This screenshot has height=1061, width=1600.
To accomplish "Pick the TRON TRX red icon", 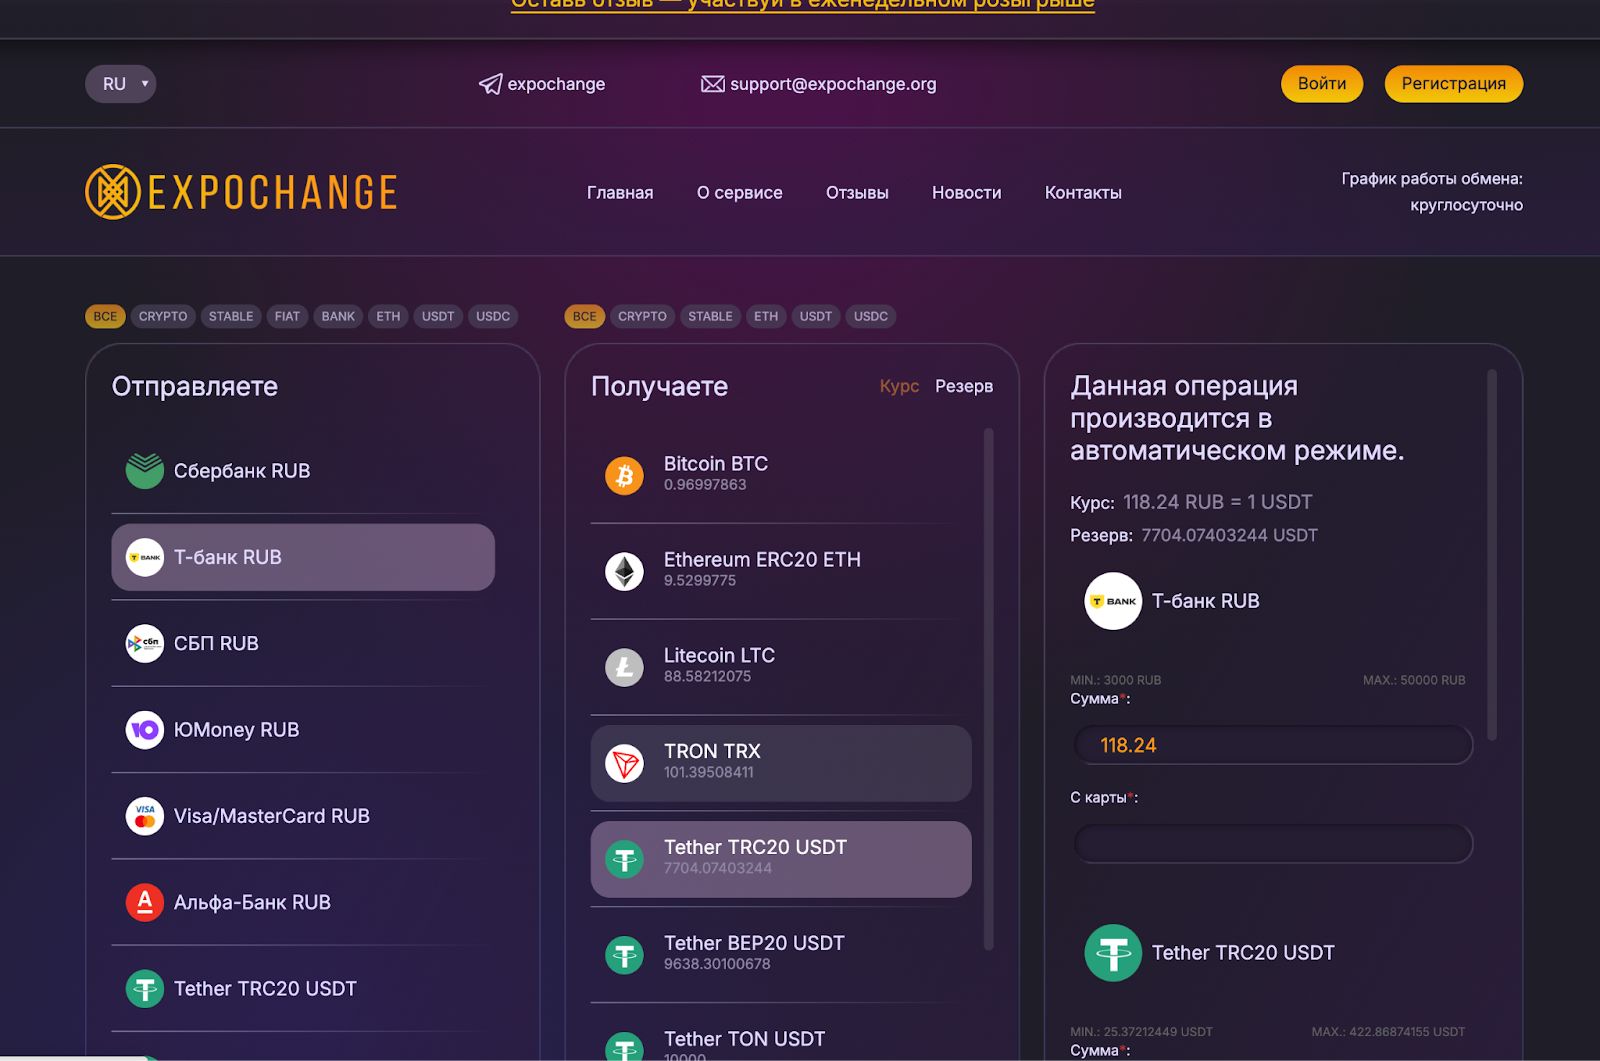I will click(x=625, y=763).
